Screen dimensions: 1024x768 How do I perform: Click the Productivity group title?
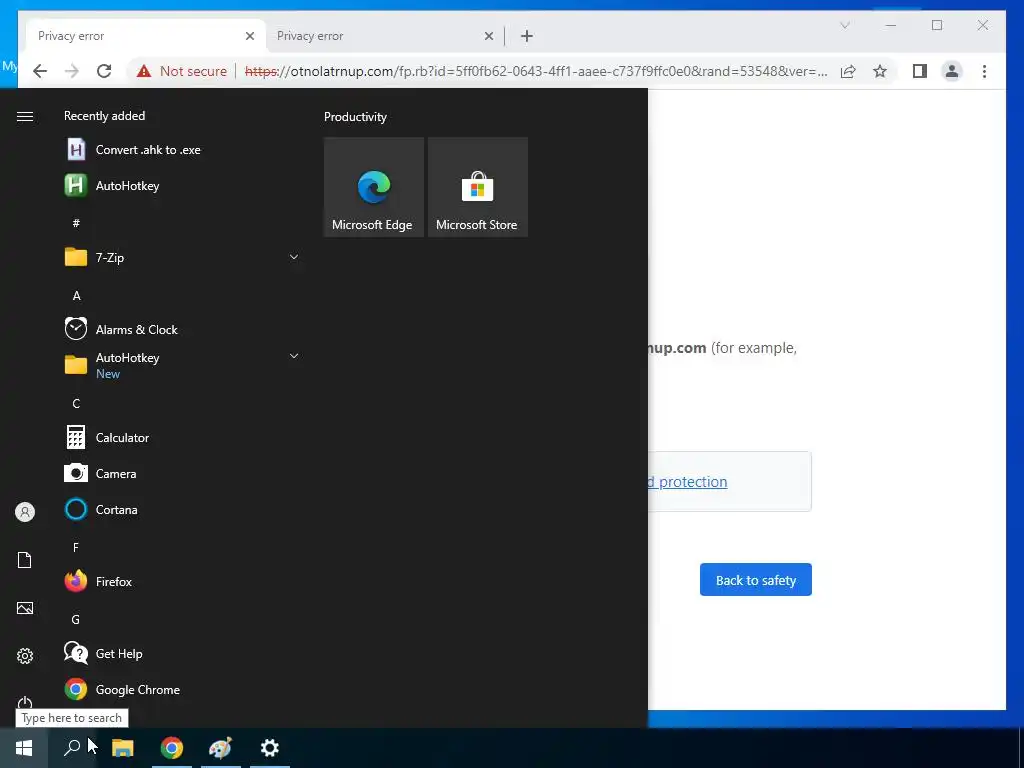point(355,117)
